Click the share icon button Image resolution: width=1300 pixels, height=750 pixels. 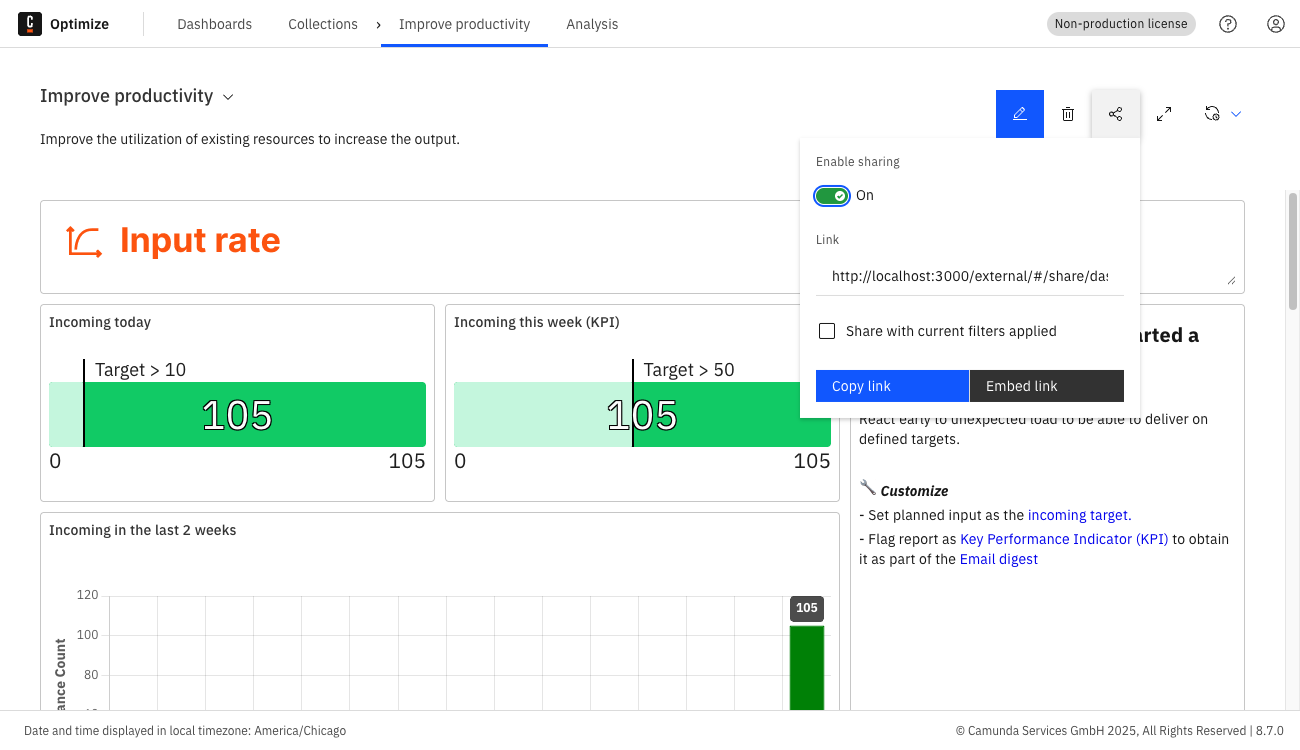(1116, 114)
